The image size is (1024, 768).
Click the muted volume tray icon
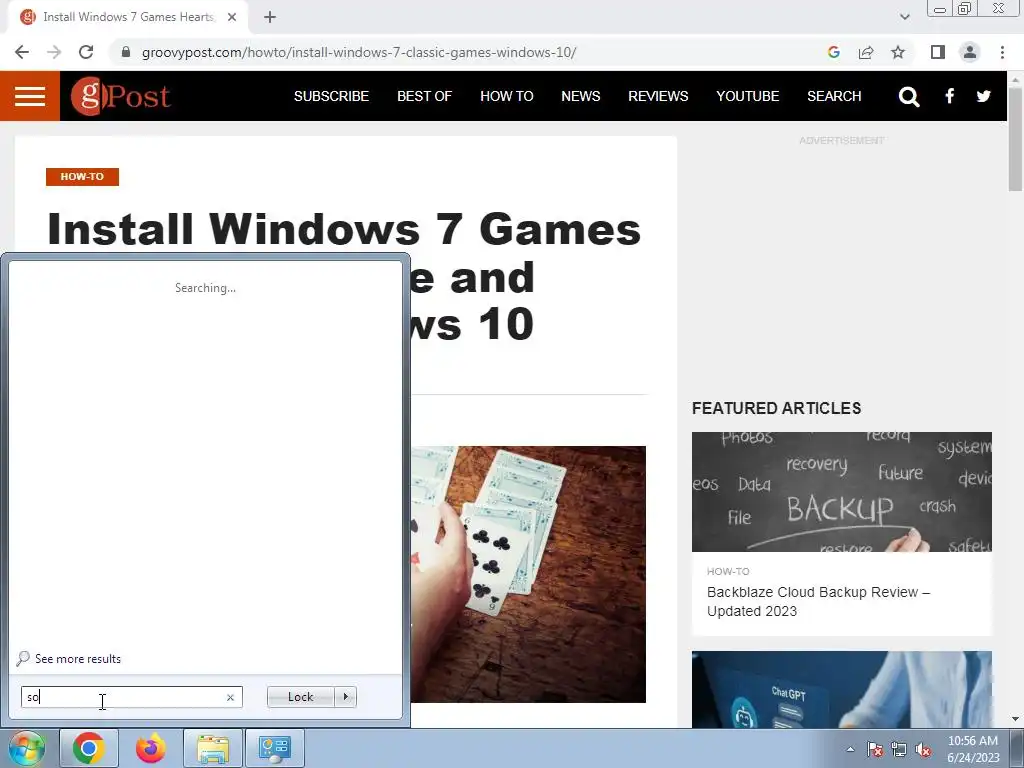(x=923, y=749)
